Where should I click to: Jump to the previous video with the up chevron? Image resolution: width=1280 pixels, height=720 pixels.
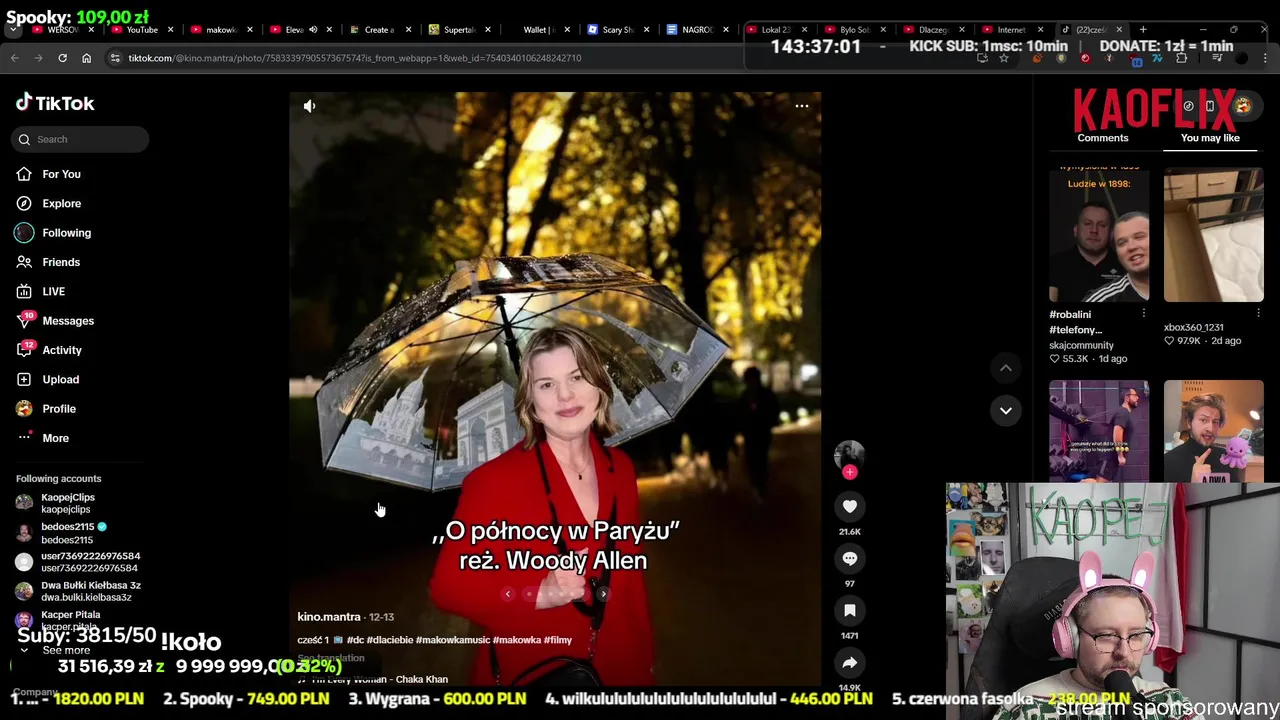coord(1006,368)
